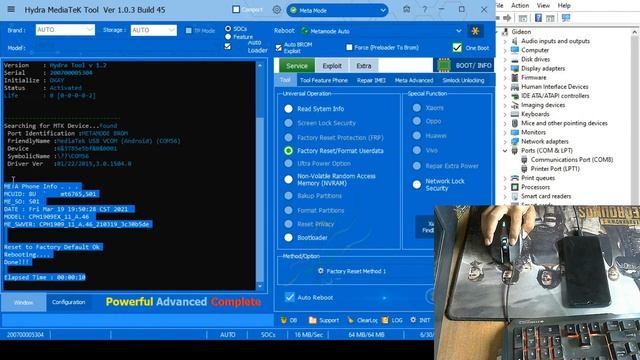Select the Printer Port (LPT1) icon
This screenshot has width=640, height=360.
(x=524, y=169)
